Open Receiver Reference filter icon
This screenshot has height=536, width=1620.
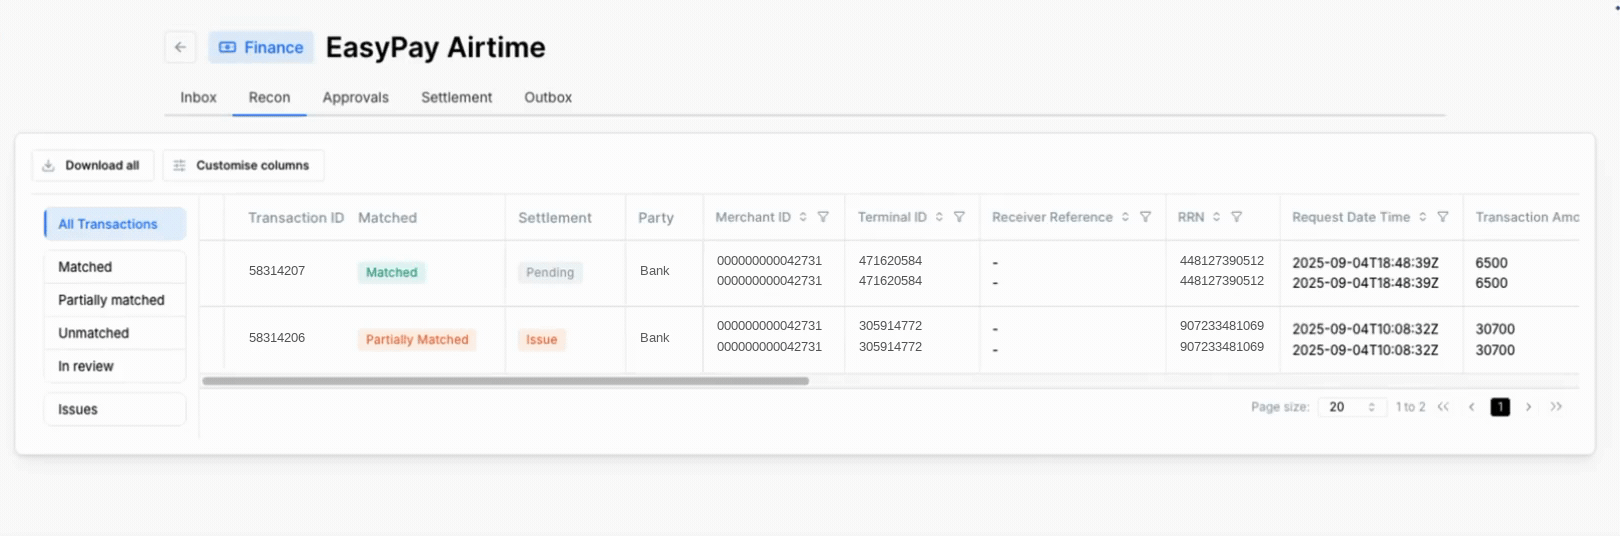pos(1145,217)
